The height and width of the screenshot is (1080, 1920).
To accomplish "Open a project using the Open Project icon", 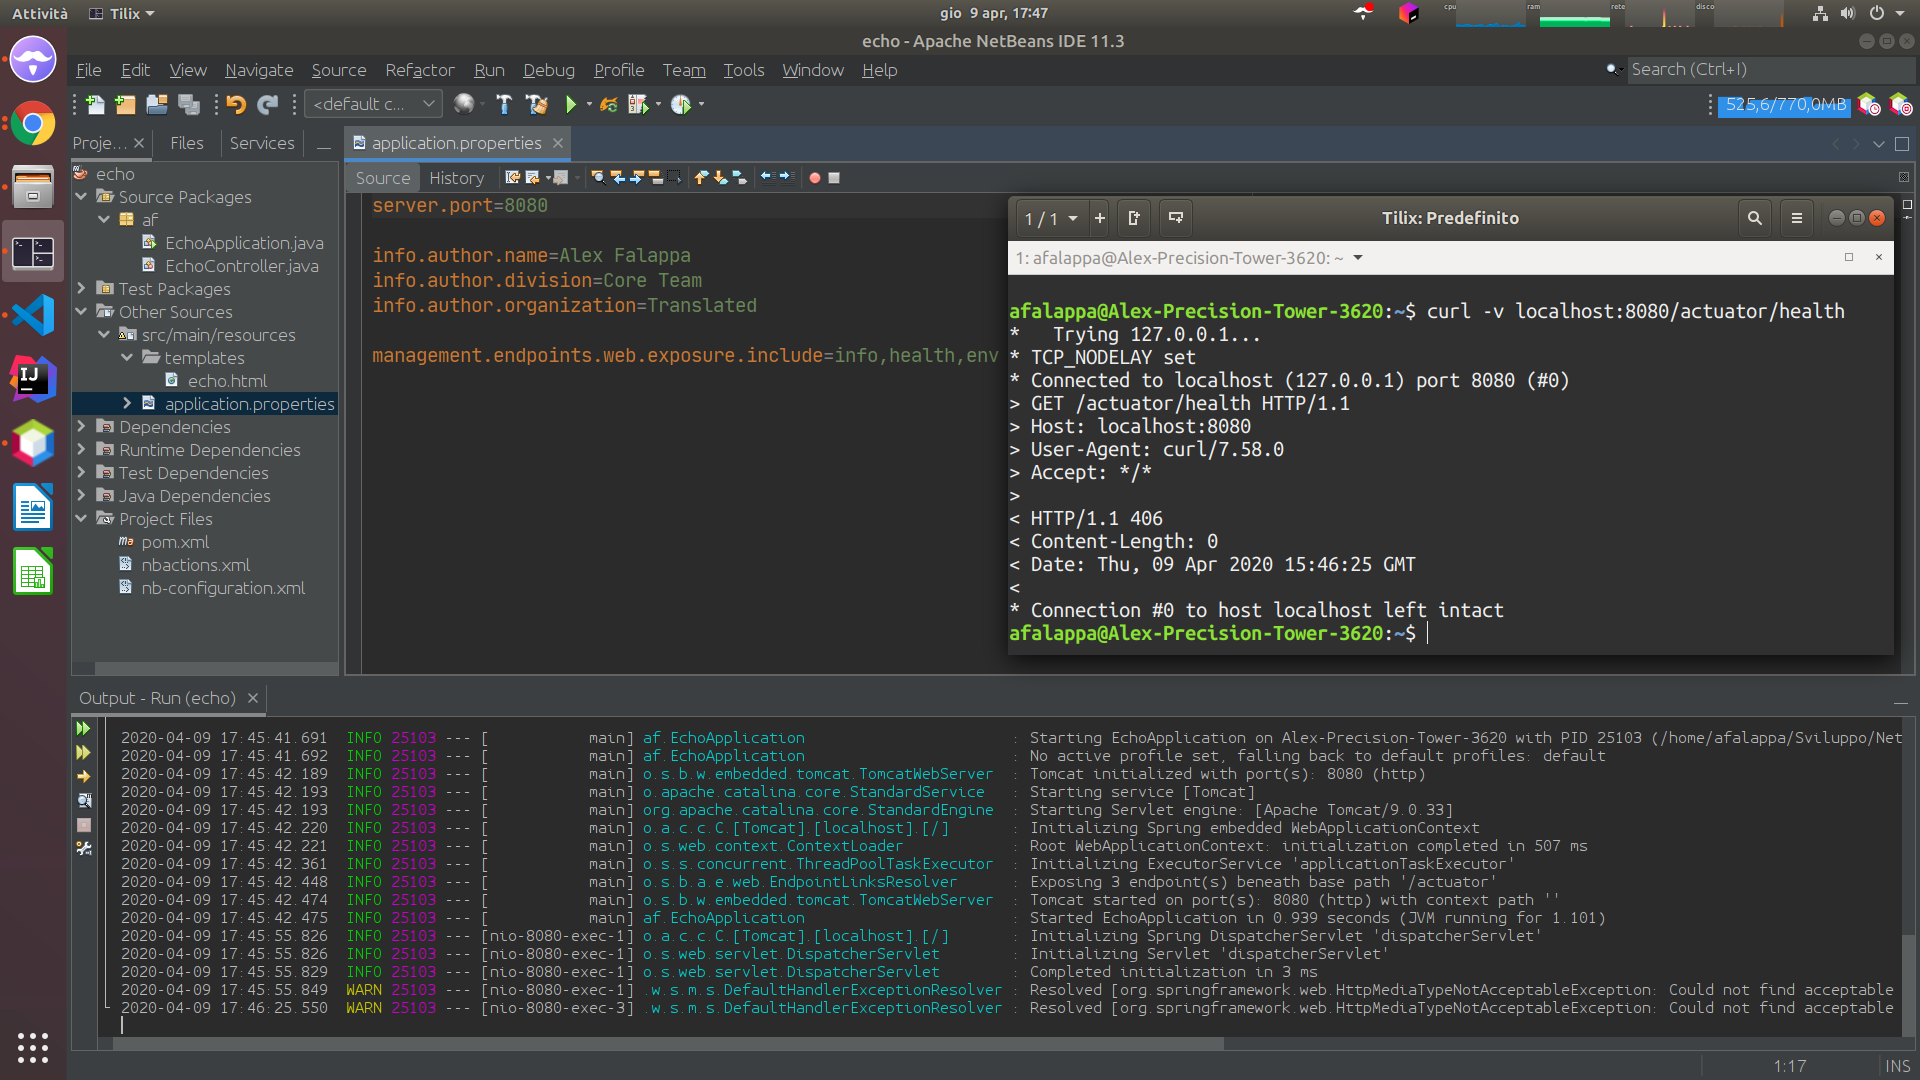I will click(x=157, y=104).
